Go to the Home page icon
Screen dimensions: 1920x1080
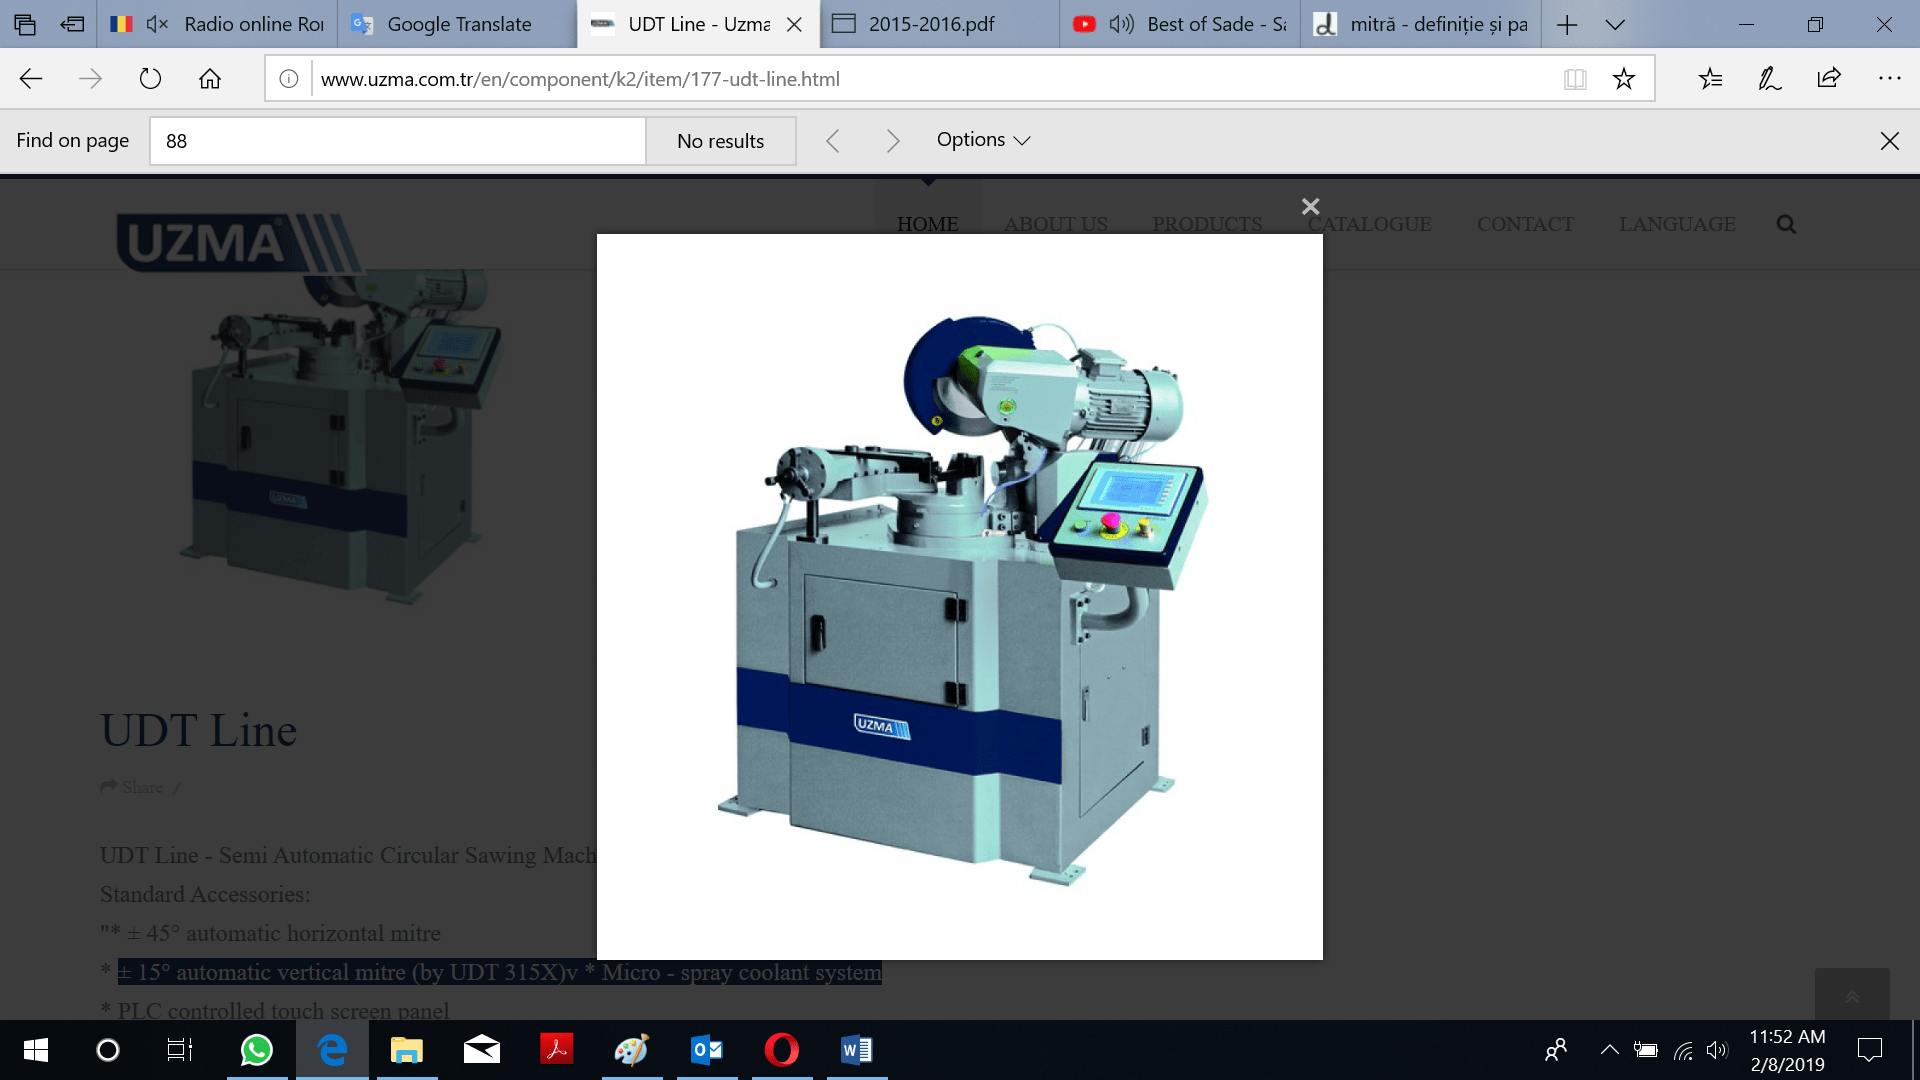coord(210,79)
